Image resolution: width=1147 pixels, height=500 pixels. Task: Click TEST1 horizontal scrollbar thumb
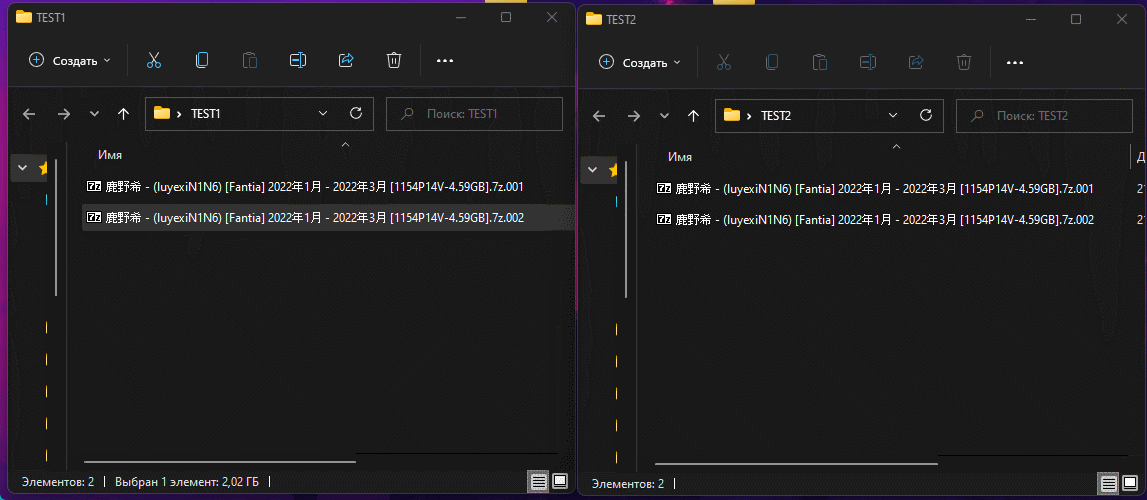click(219, 462)
